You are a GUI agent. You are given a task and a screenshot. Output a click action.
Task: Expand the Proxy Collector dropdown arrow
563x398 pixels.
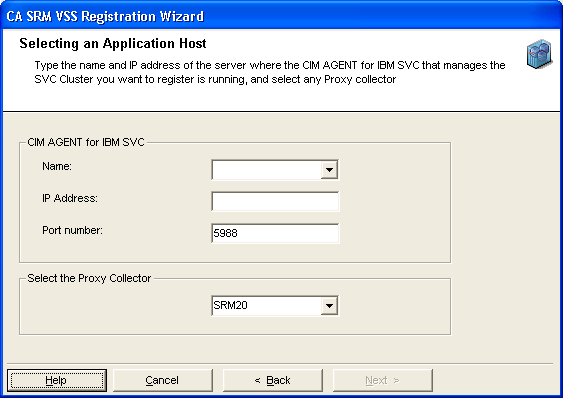329,306
